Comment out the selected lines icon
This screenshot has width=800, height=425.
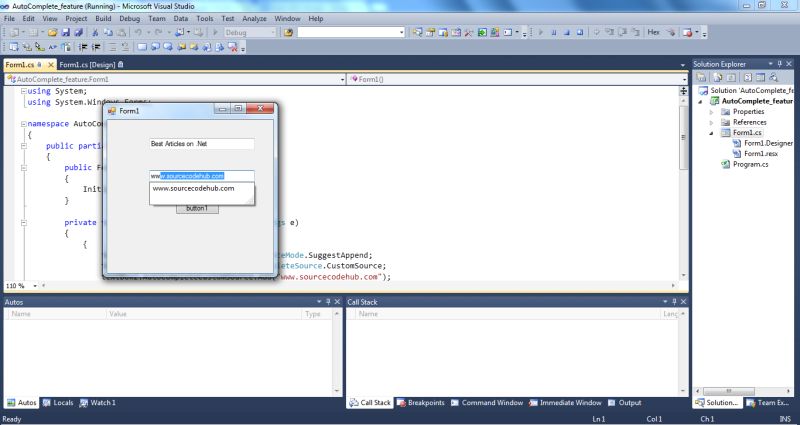(113, 47)
